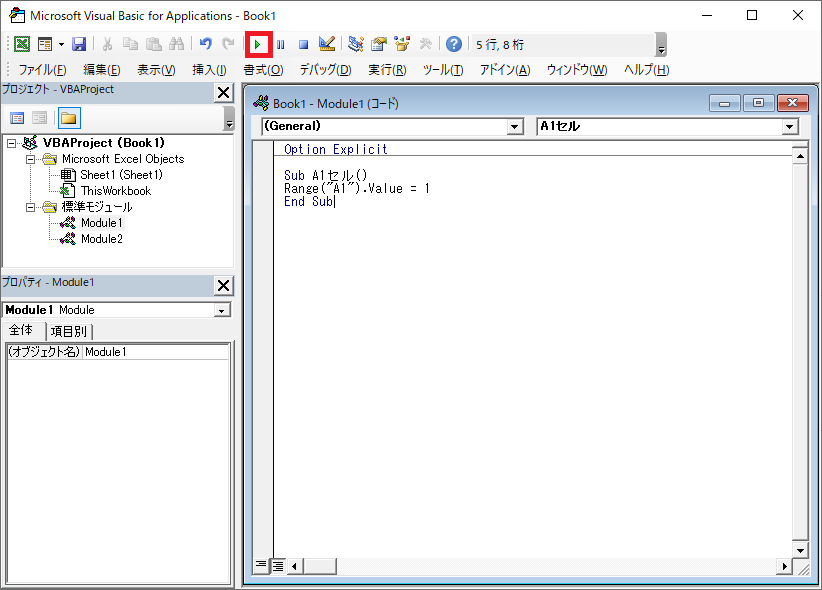
Task: Open the 書式 menu
Action: point(263,70)
